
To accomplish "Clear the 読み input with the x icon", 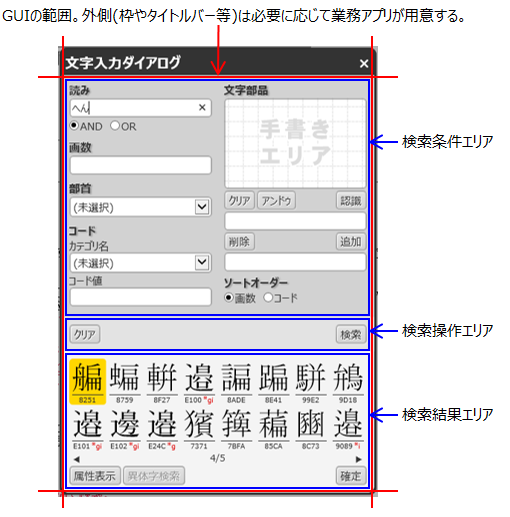I will click(x=202, y=108).
